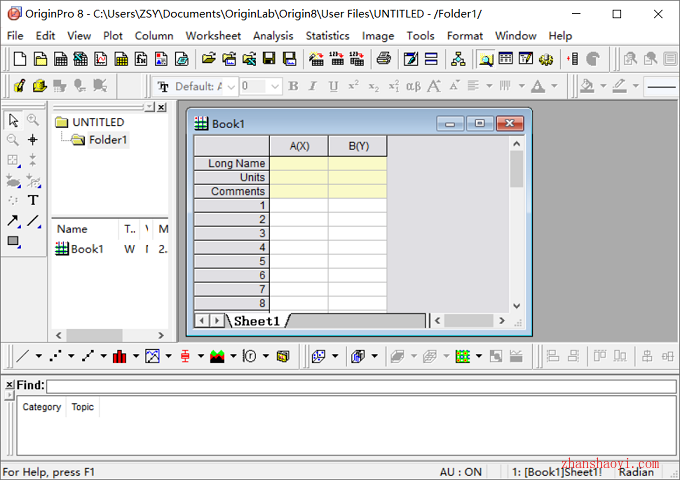Click the 3D scatter plot icon
This screenshot has width=680, height=480.
click(x=318, y=356)
